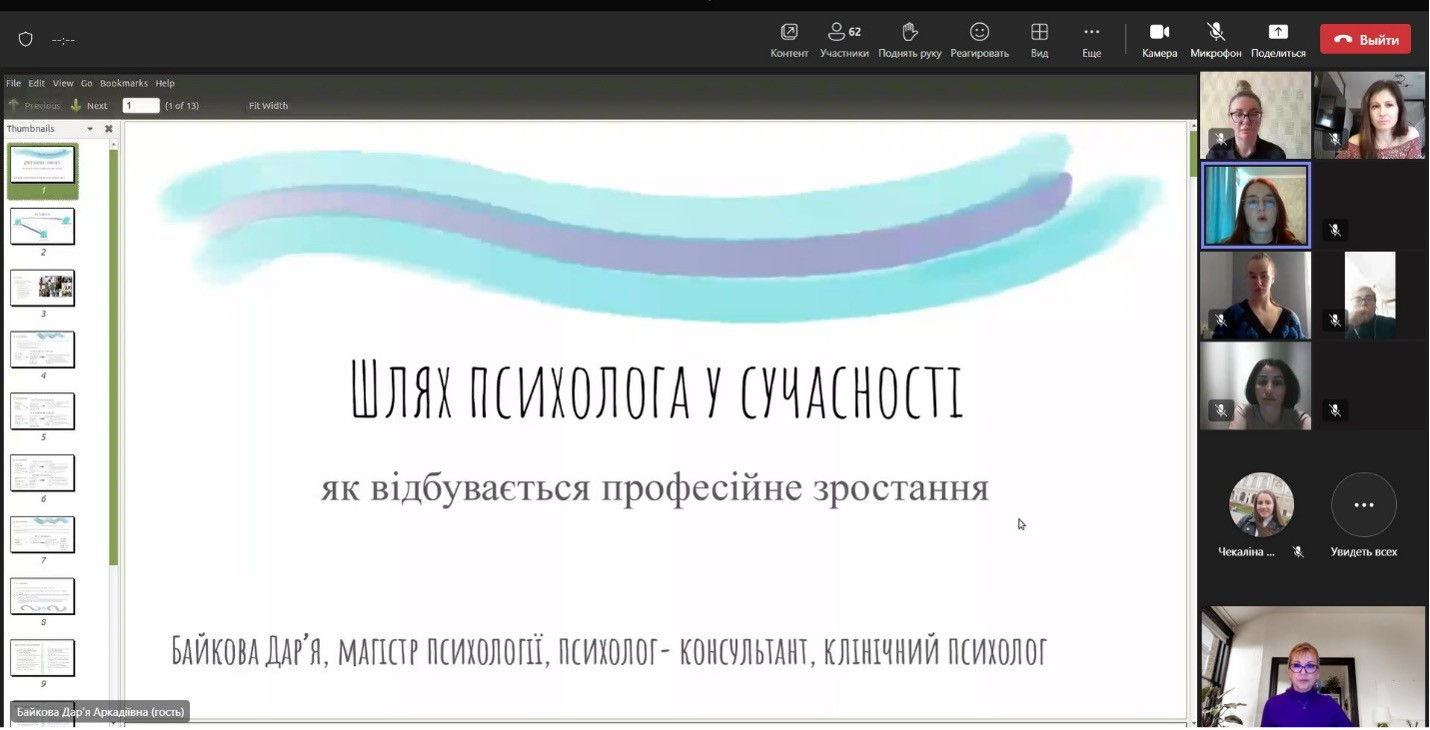Open the Реагировать reactions menu

[980, 40]
